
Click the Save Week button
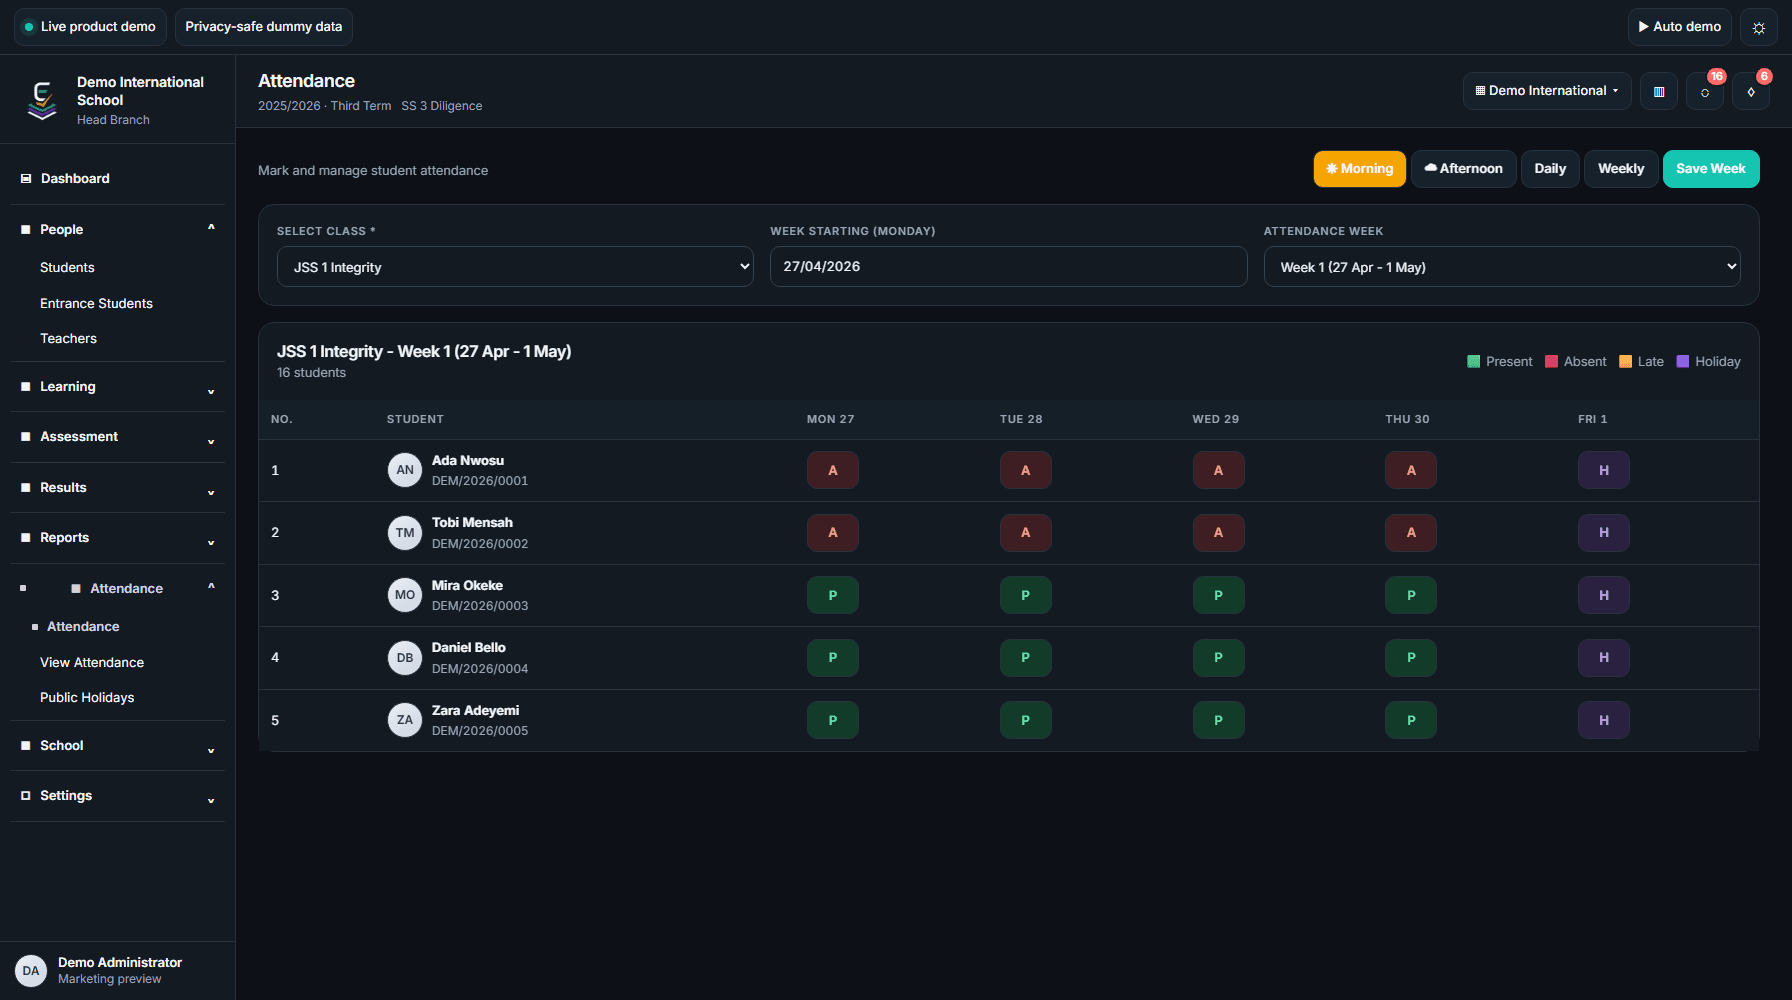tap(1711, 169)
